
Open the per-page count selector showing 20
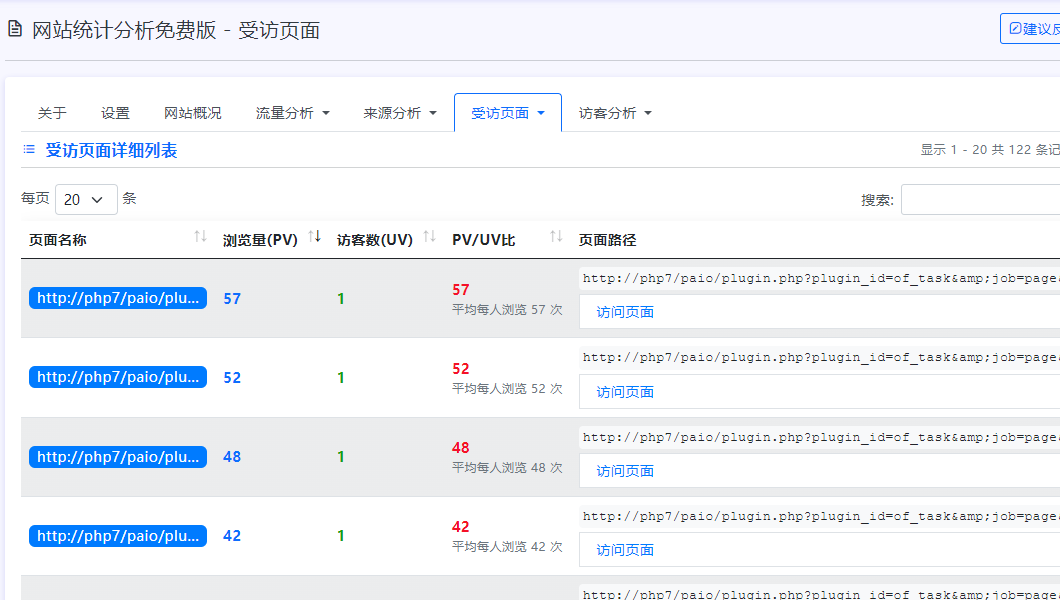(x=86, y=199)
